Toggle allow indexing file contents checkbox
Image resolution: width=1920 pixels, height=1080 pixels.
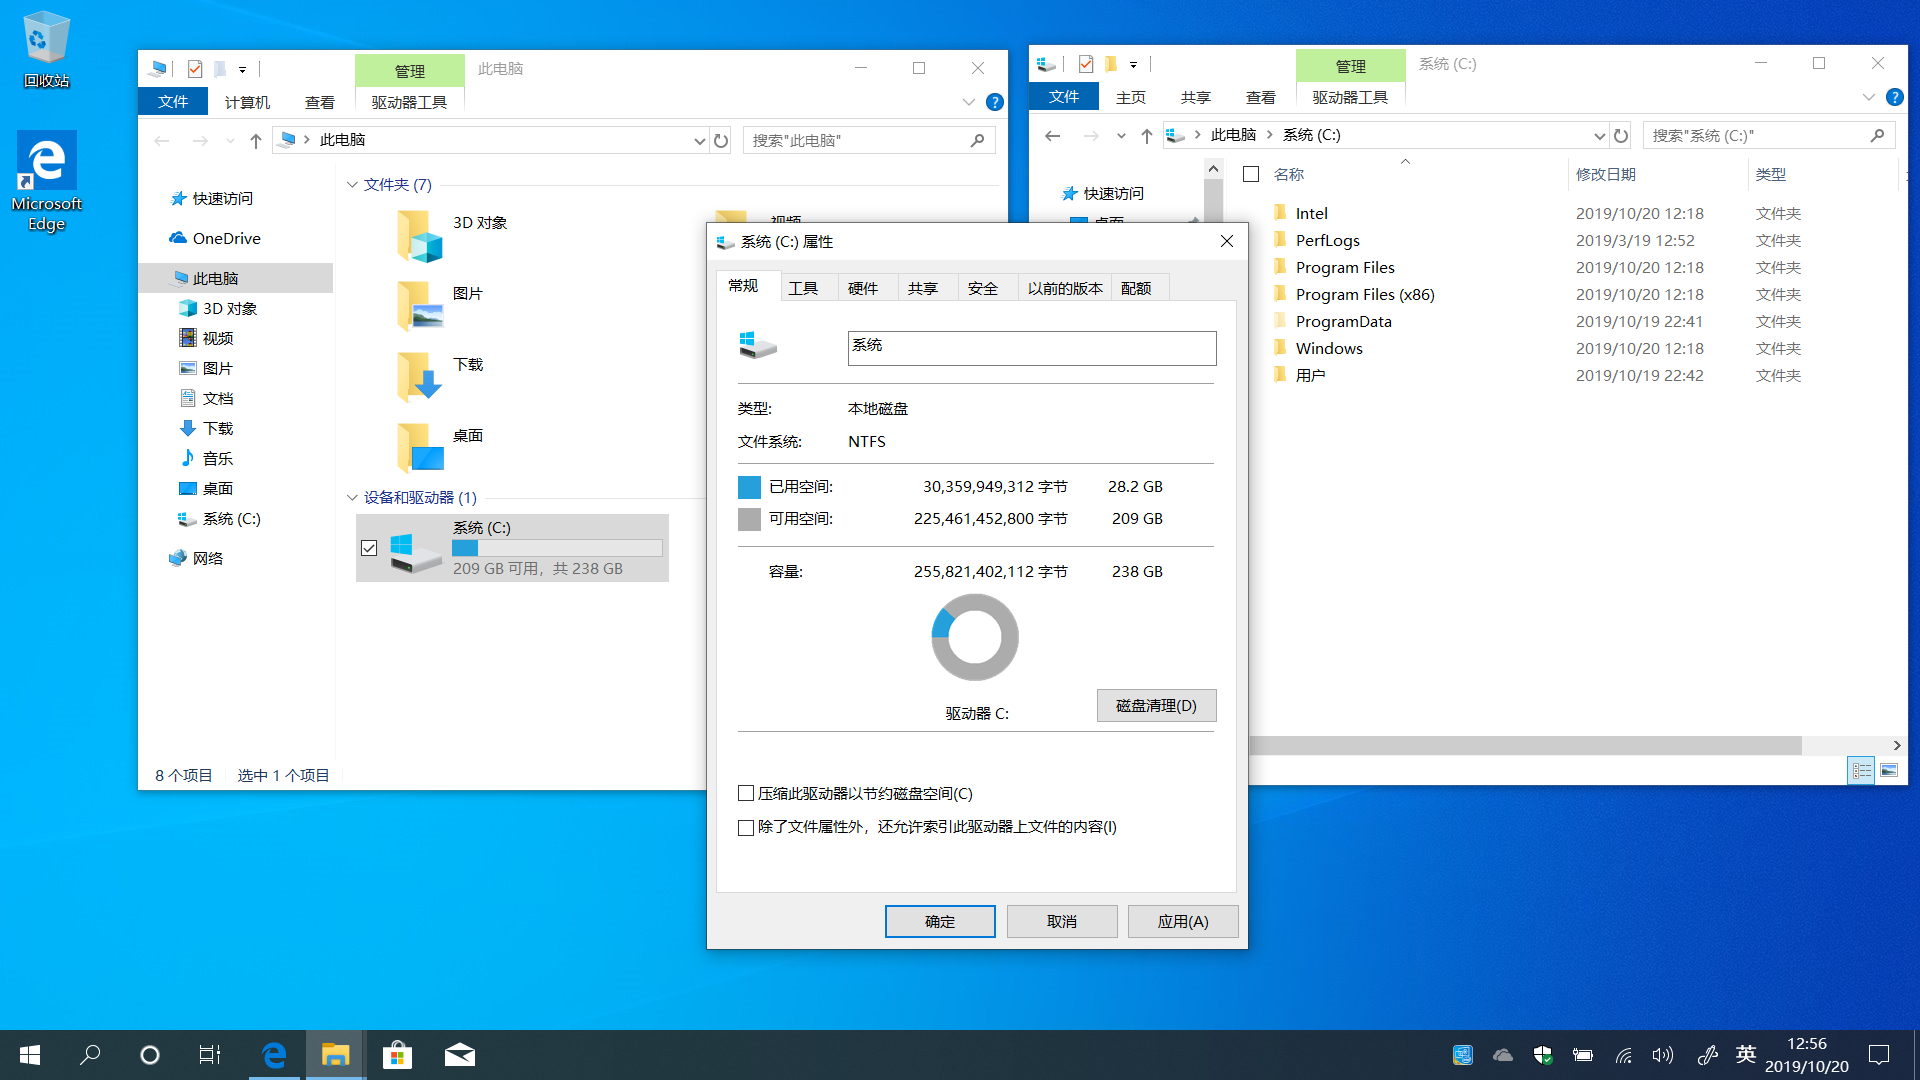[746, 828]
